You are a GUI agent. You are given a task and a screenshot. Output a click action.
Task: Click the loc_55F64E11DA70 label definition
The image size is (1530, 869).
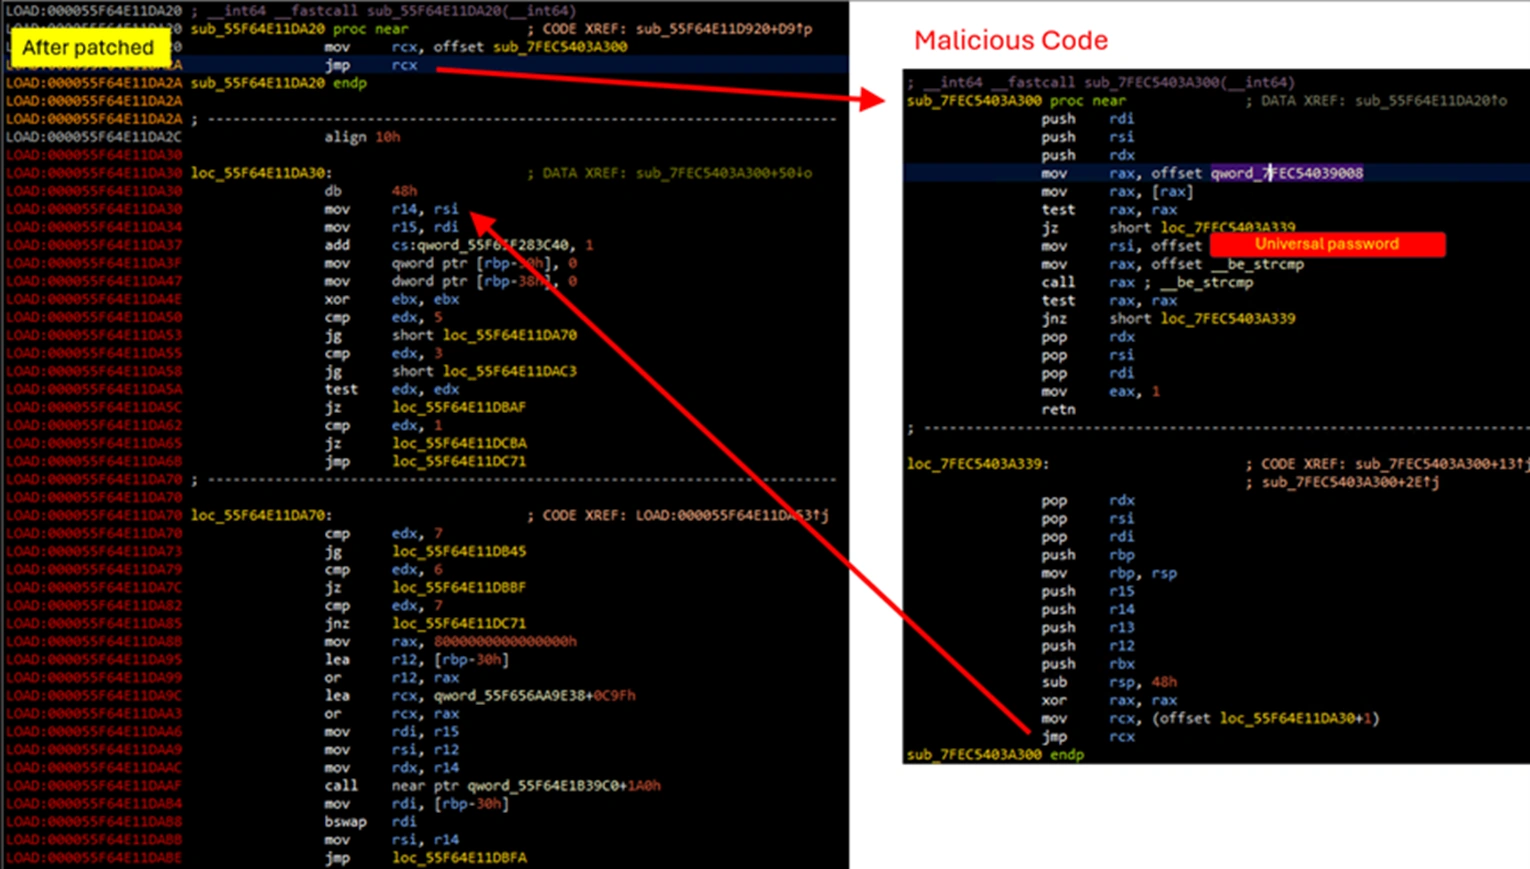(260, 515)
